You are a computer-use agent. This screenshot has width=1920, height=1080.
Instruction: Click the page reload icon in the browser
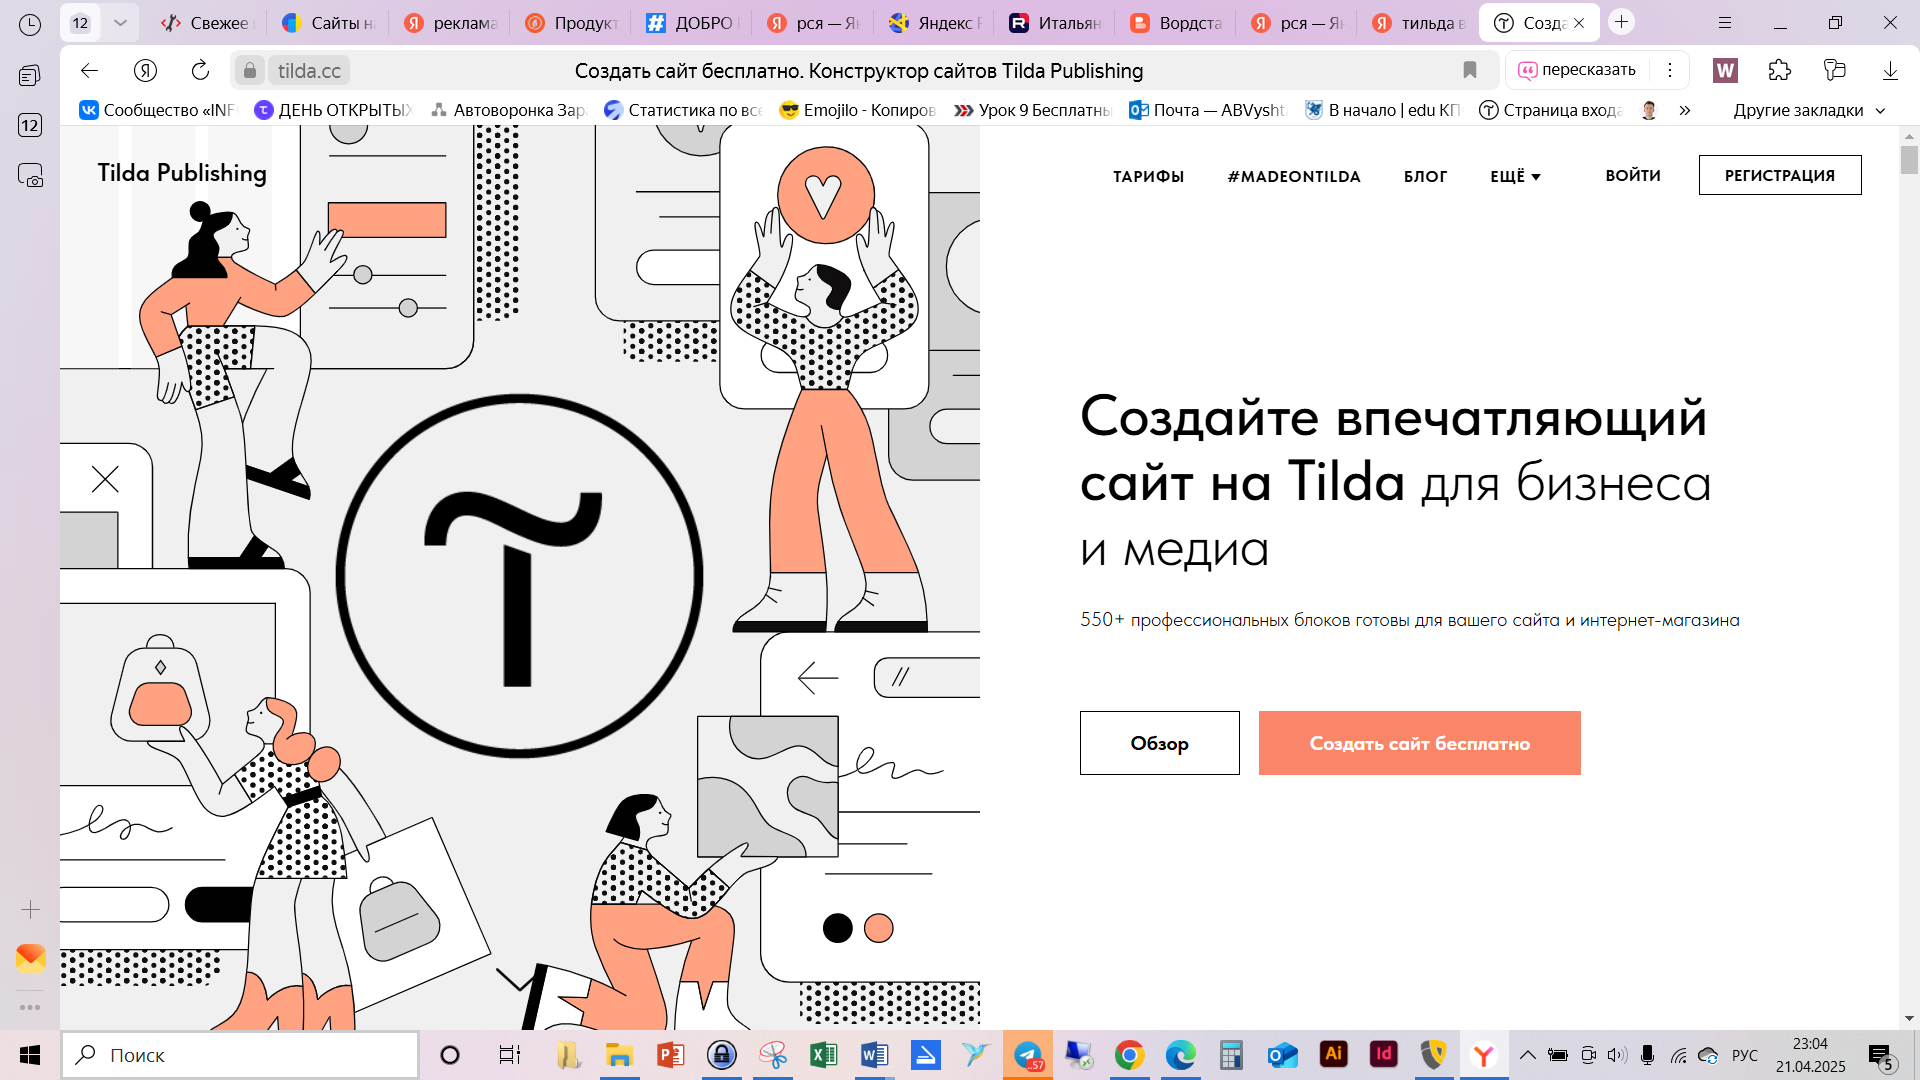pos(200,70)
